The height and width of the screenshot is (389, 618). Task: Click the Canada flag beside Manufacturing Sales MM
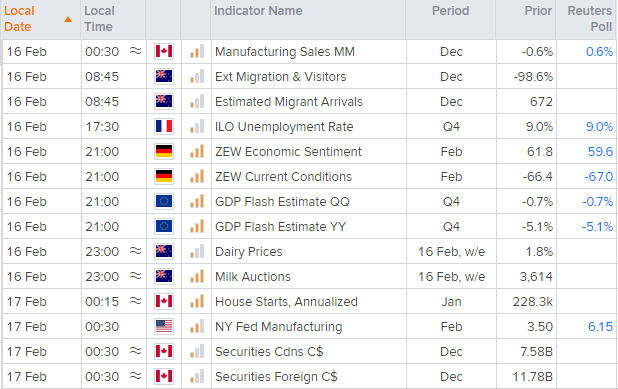(x=164, y=51)
